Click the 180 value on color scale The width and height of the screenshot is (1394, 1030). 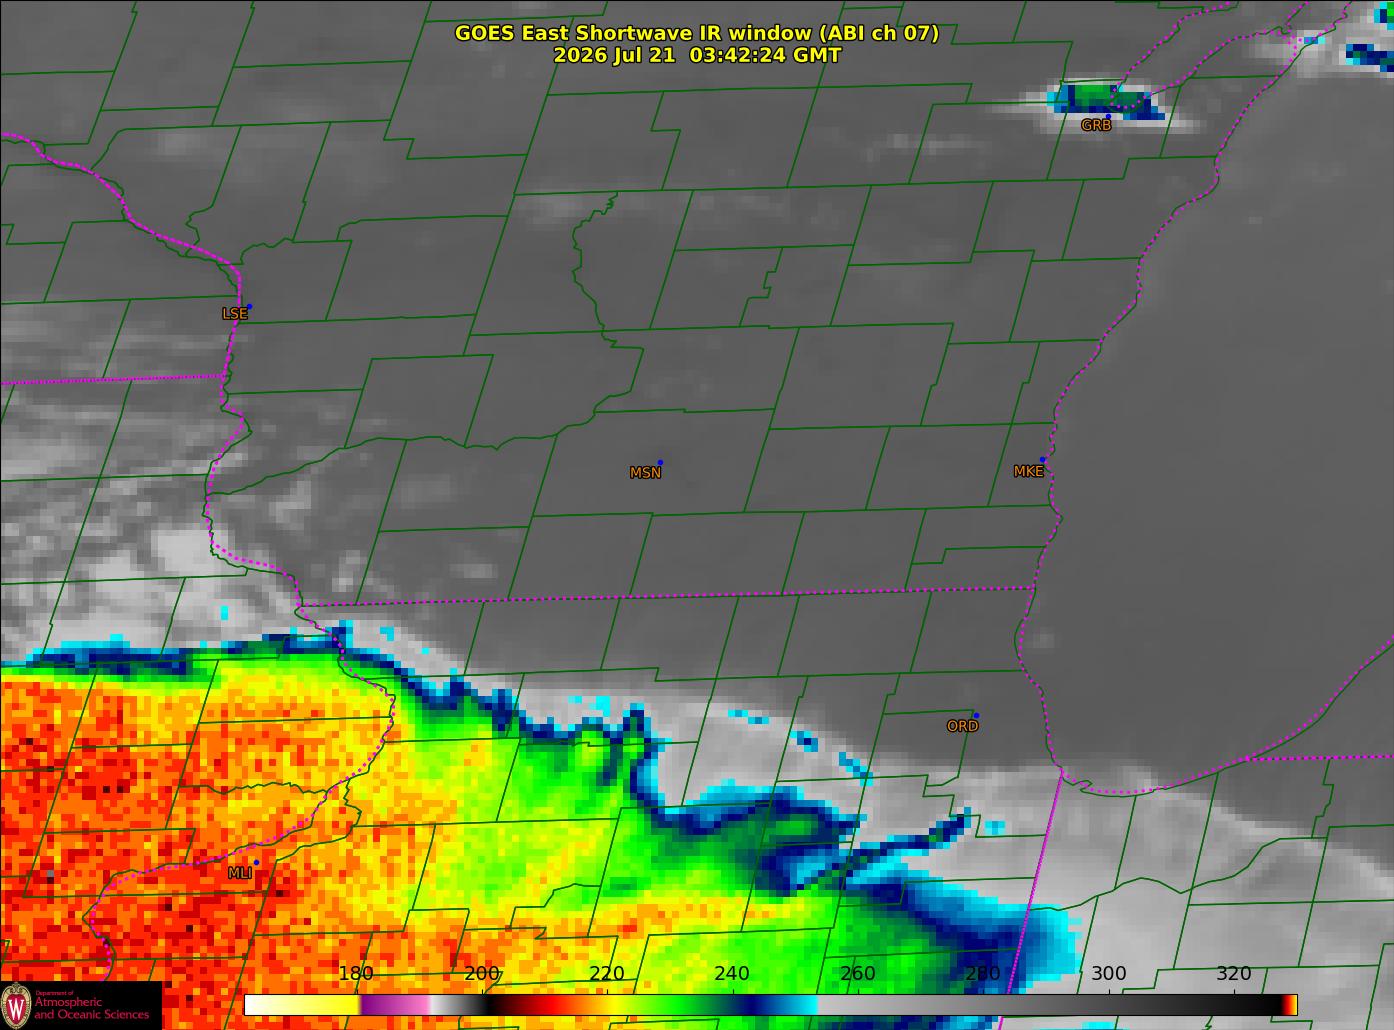click(x=356, y=974)
